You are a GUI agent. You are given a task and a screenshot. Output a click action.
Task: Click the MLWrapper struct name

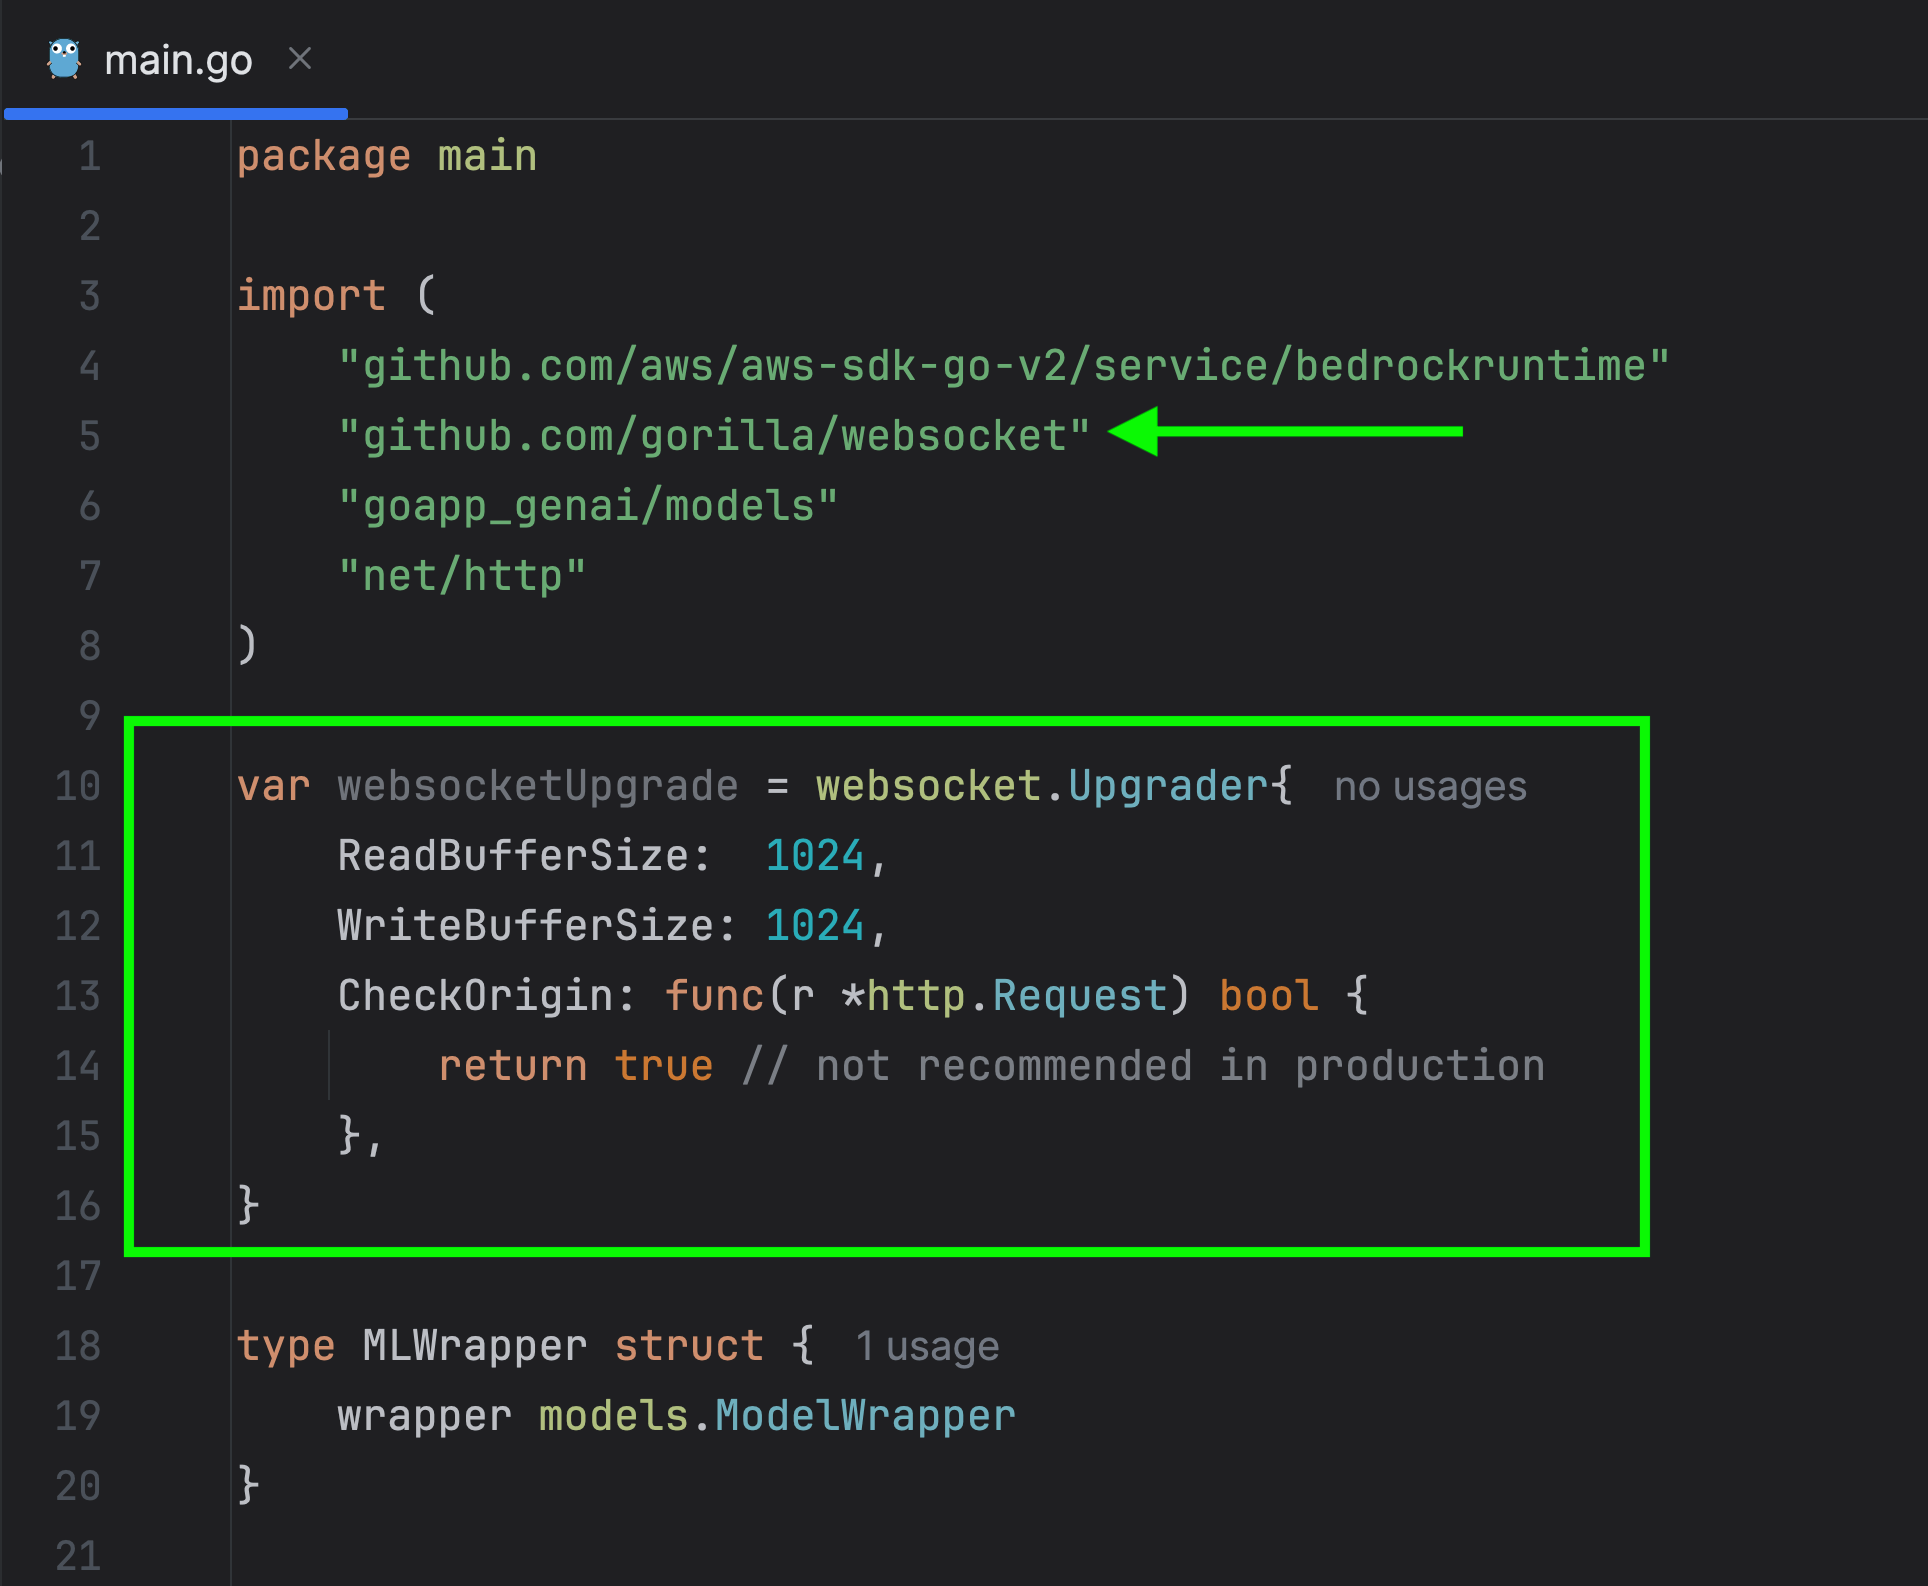click(475, 1346)
